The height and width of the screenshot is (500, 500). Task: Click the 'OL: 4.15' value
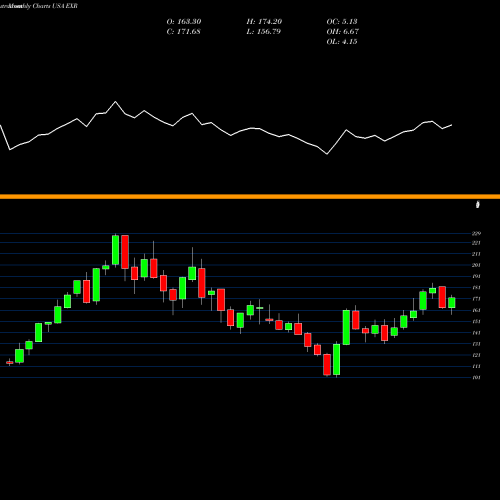click(342, 41)
